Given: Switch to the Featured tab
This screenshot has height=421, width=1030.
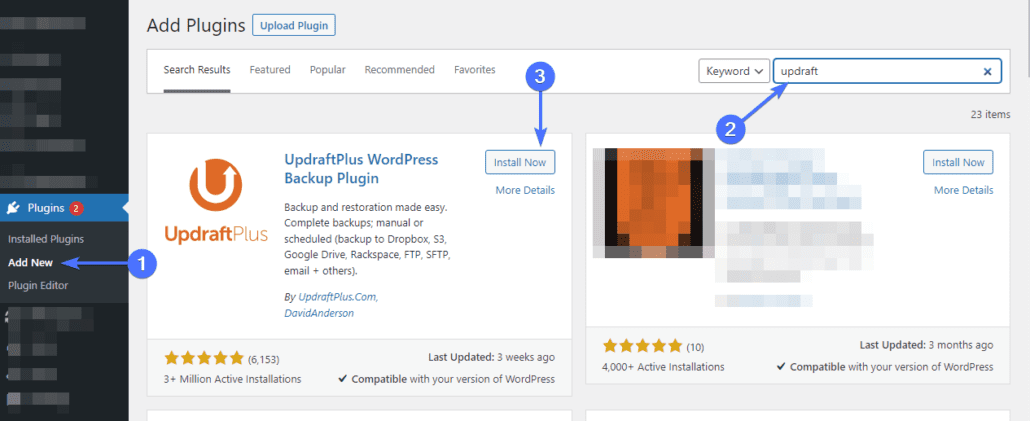Looking at the screenshot, I should pyautogui.click(x=270, y=70).
